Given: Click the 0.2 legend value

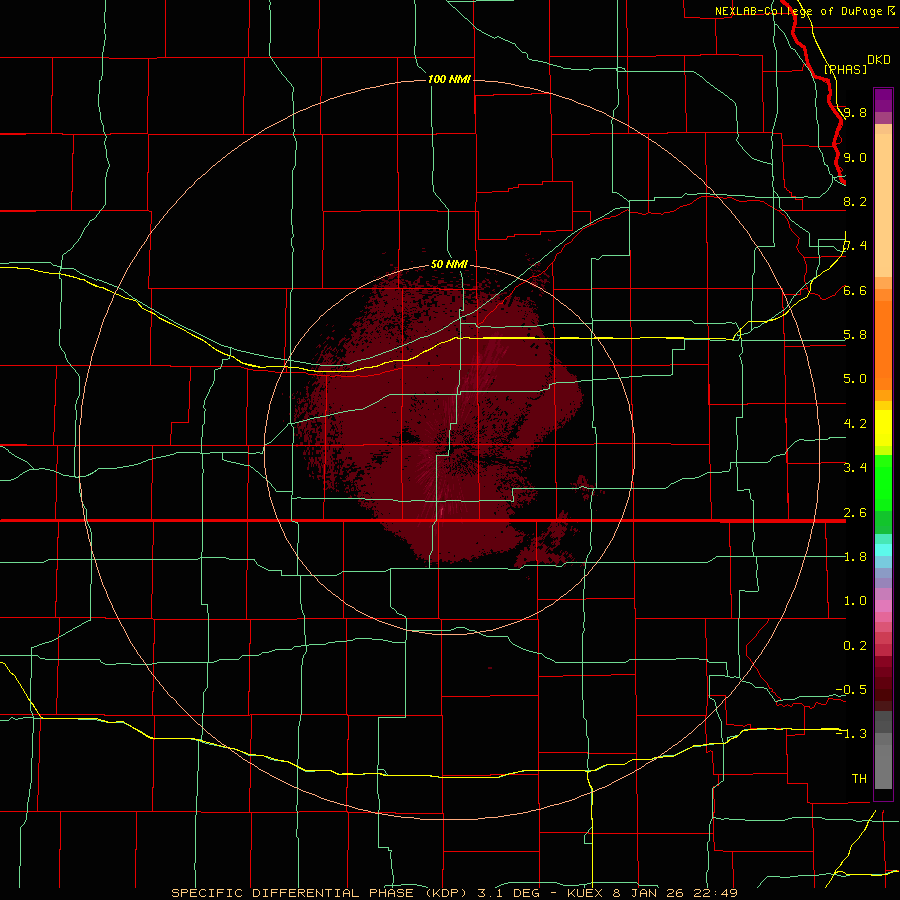Looking at the screenshot, I should pos(855,646).
